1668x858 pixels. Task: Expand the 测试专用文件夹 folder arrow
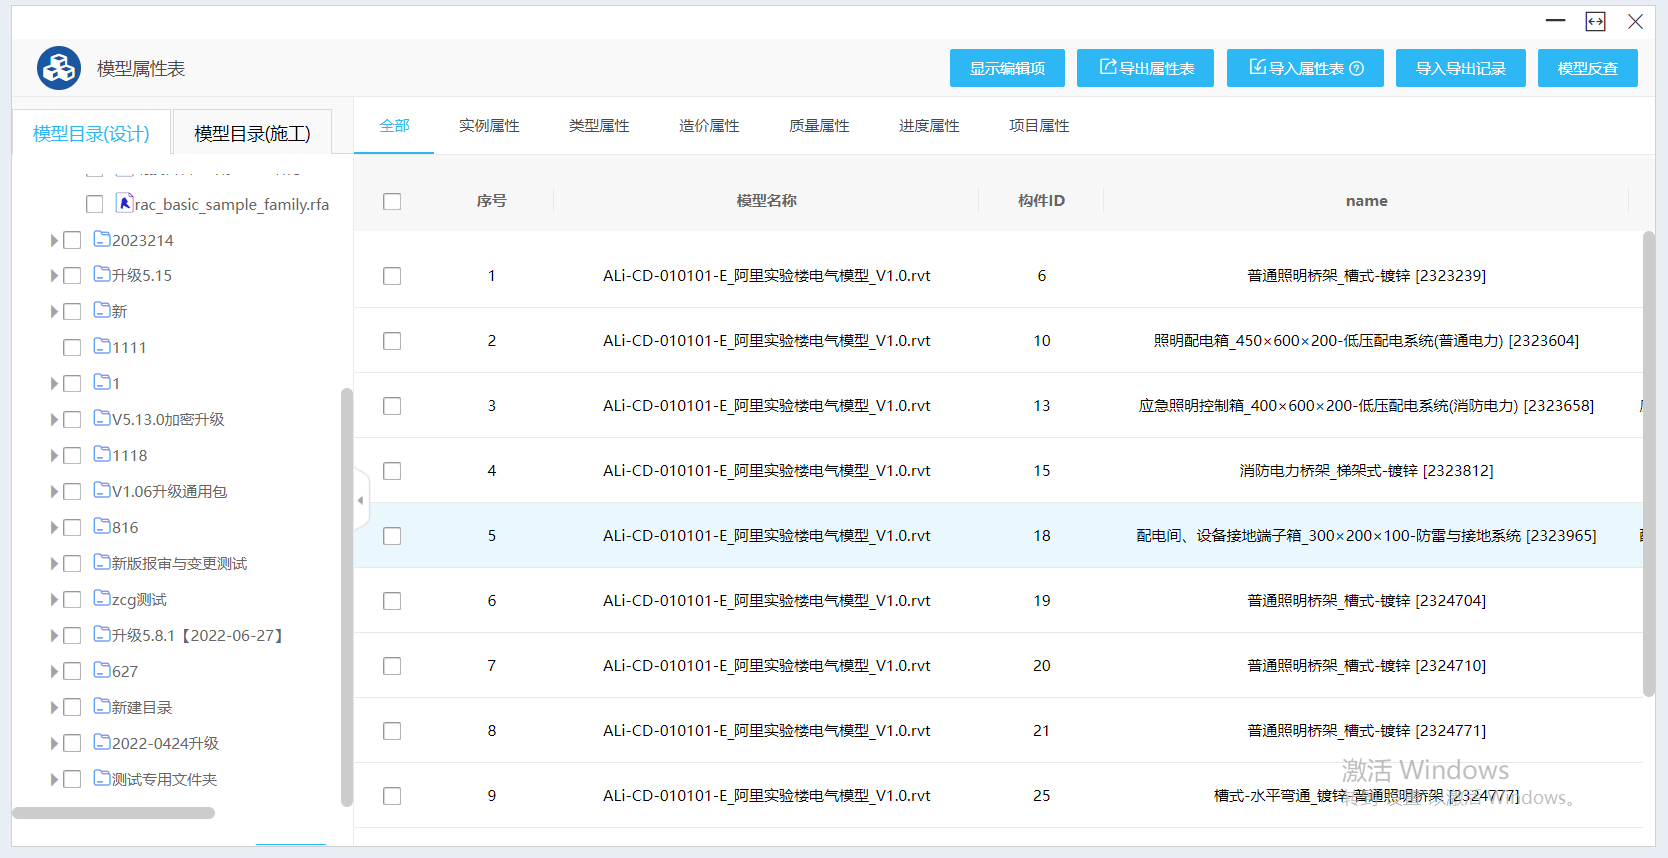point(54,780)
